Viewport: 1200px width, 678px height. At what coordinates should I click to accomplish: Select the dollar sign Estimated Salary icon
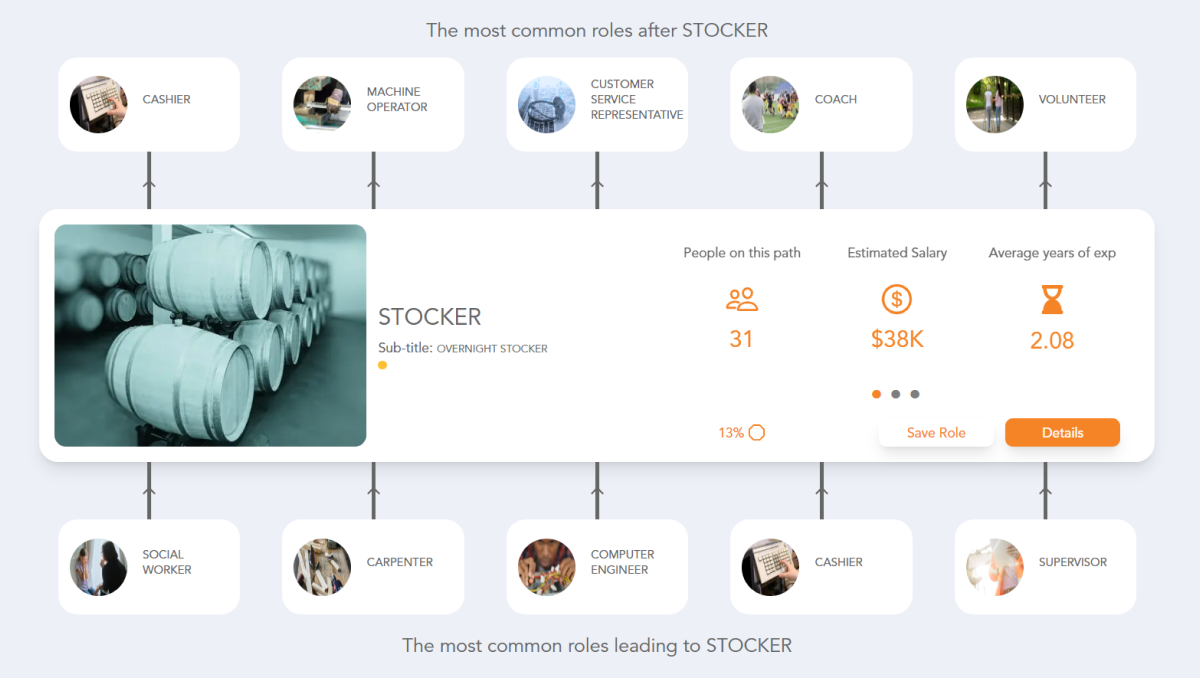(x=896, y=298)
